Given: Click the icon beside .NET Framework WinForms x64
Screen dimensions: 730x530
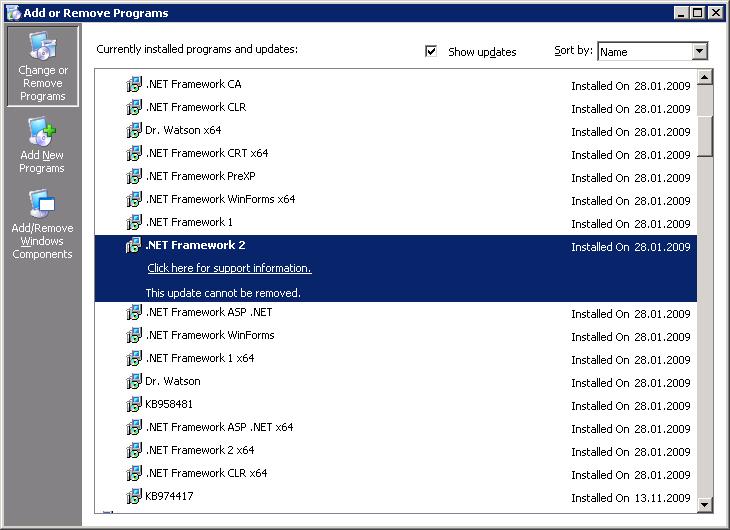Looking at the screenshot, I should point(134,199).
